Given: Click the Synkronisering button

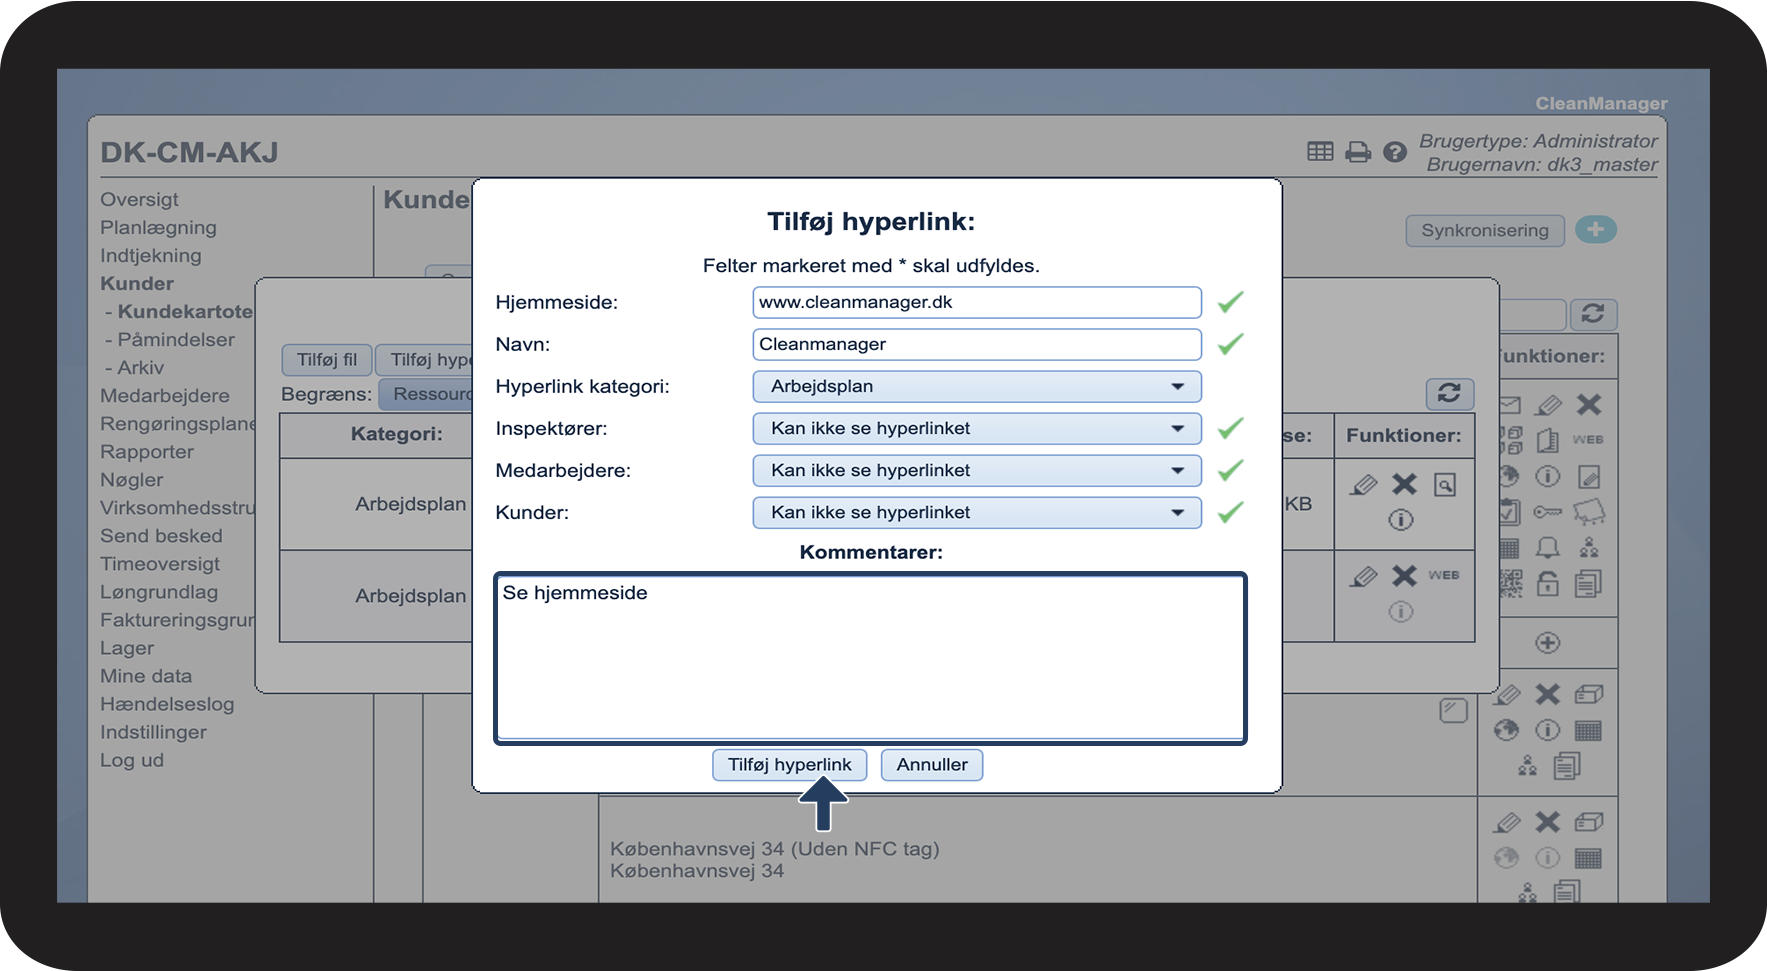Looking at the screenshot, I should click(x=1485, y=230).
